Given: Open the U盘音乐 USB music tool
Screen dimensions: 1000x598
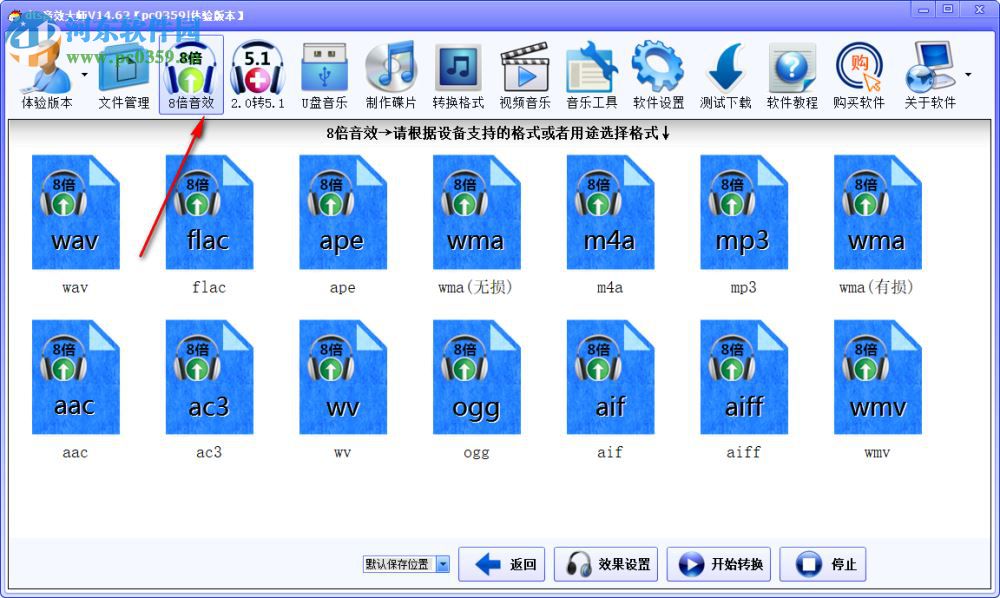Looking at the screenshot, I should point(323,72).
